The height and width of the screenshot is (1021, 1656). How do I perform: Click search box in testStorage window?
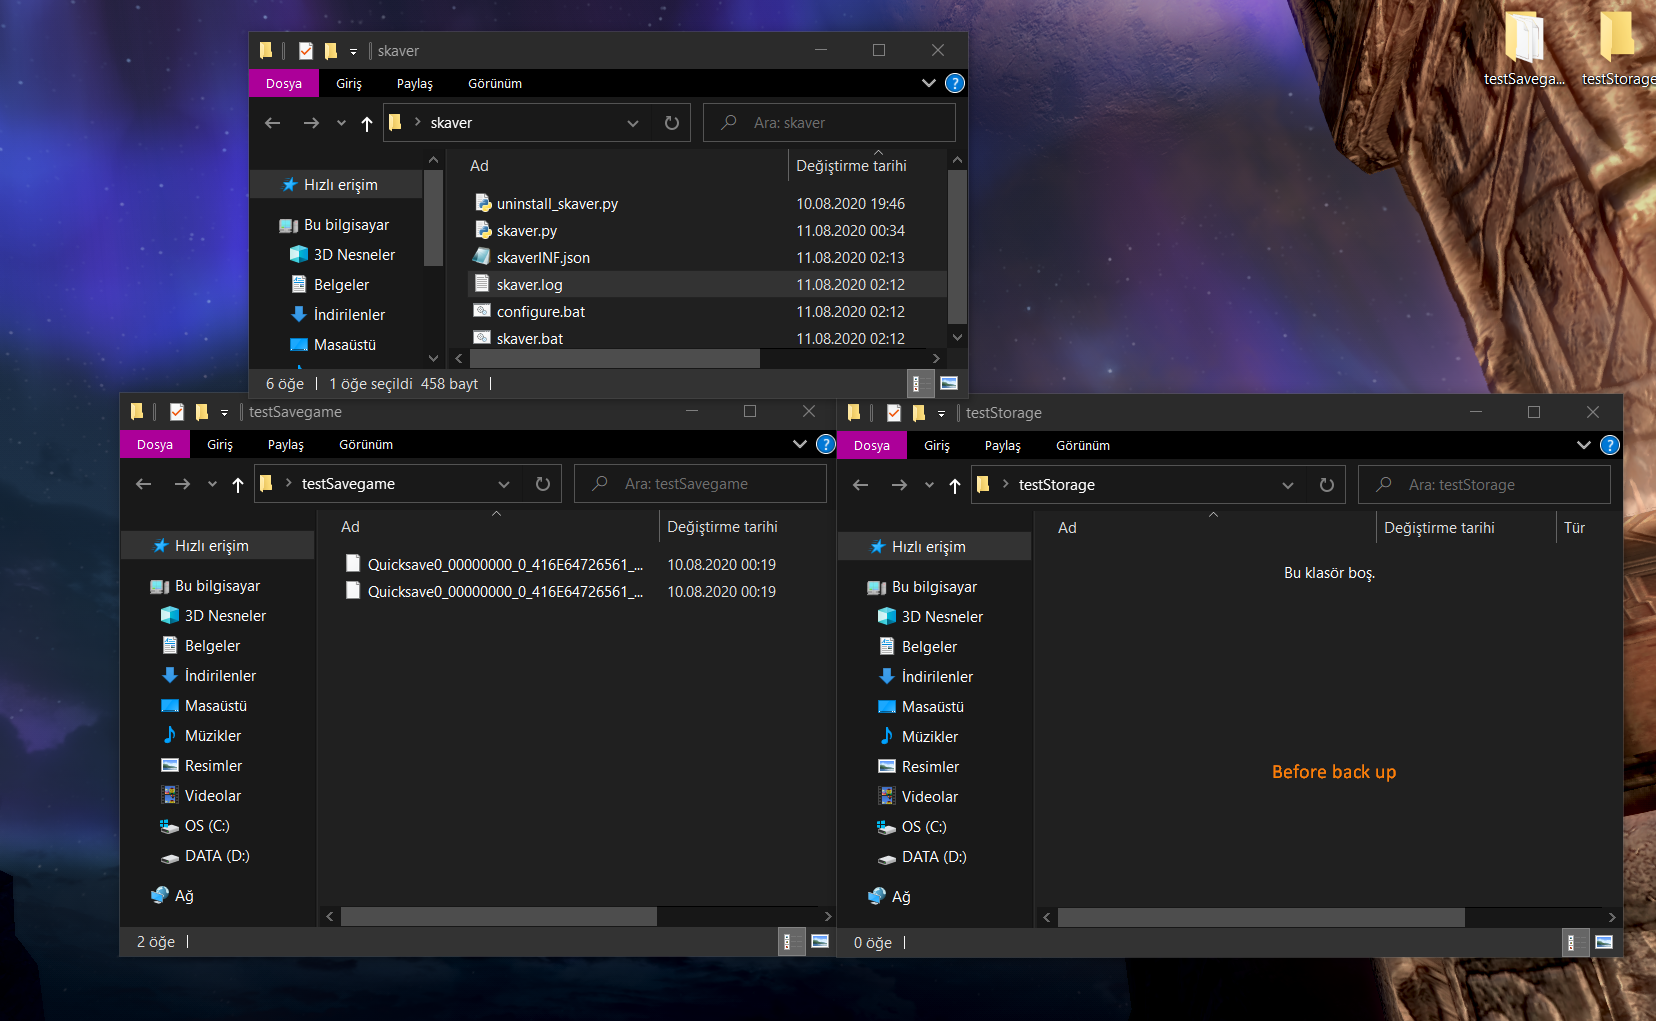tap(1484, 485)
